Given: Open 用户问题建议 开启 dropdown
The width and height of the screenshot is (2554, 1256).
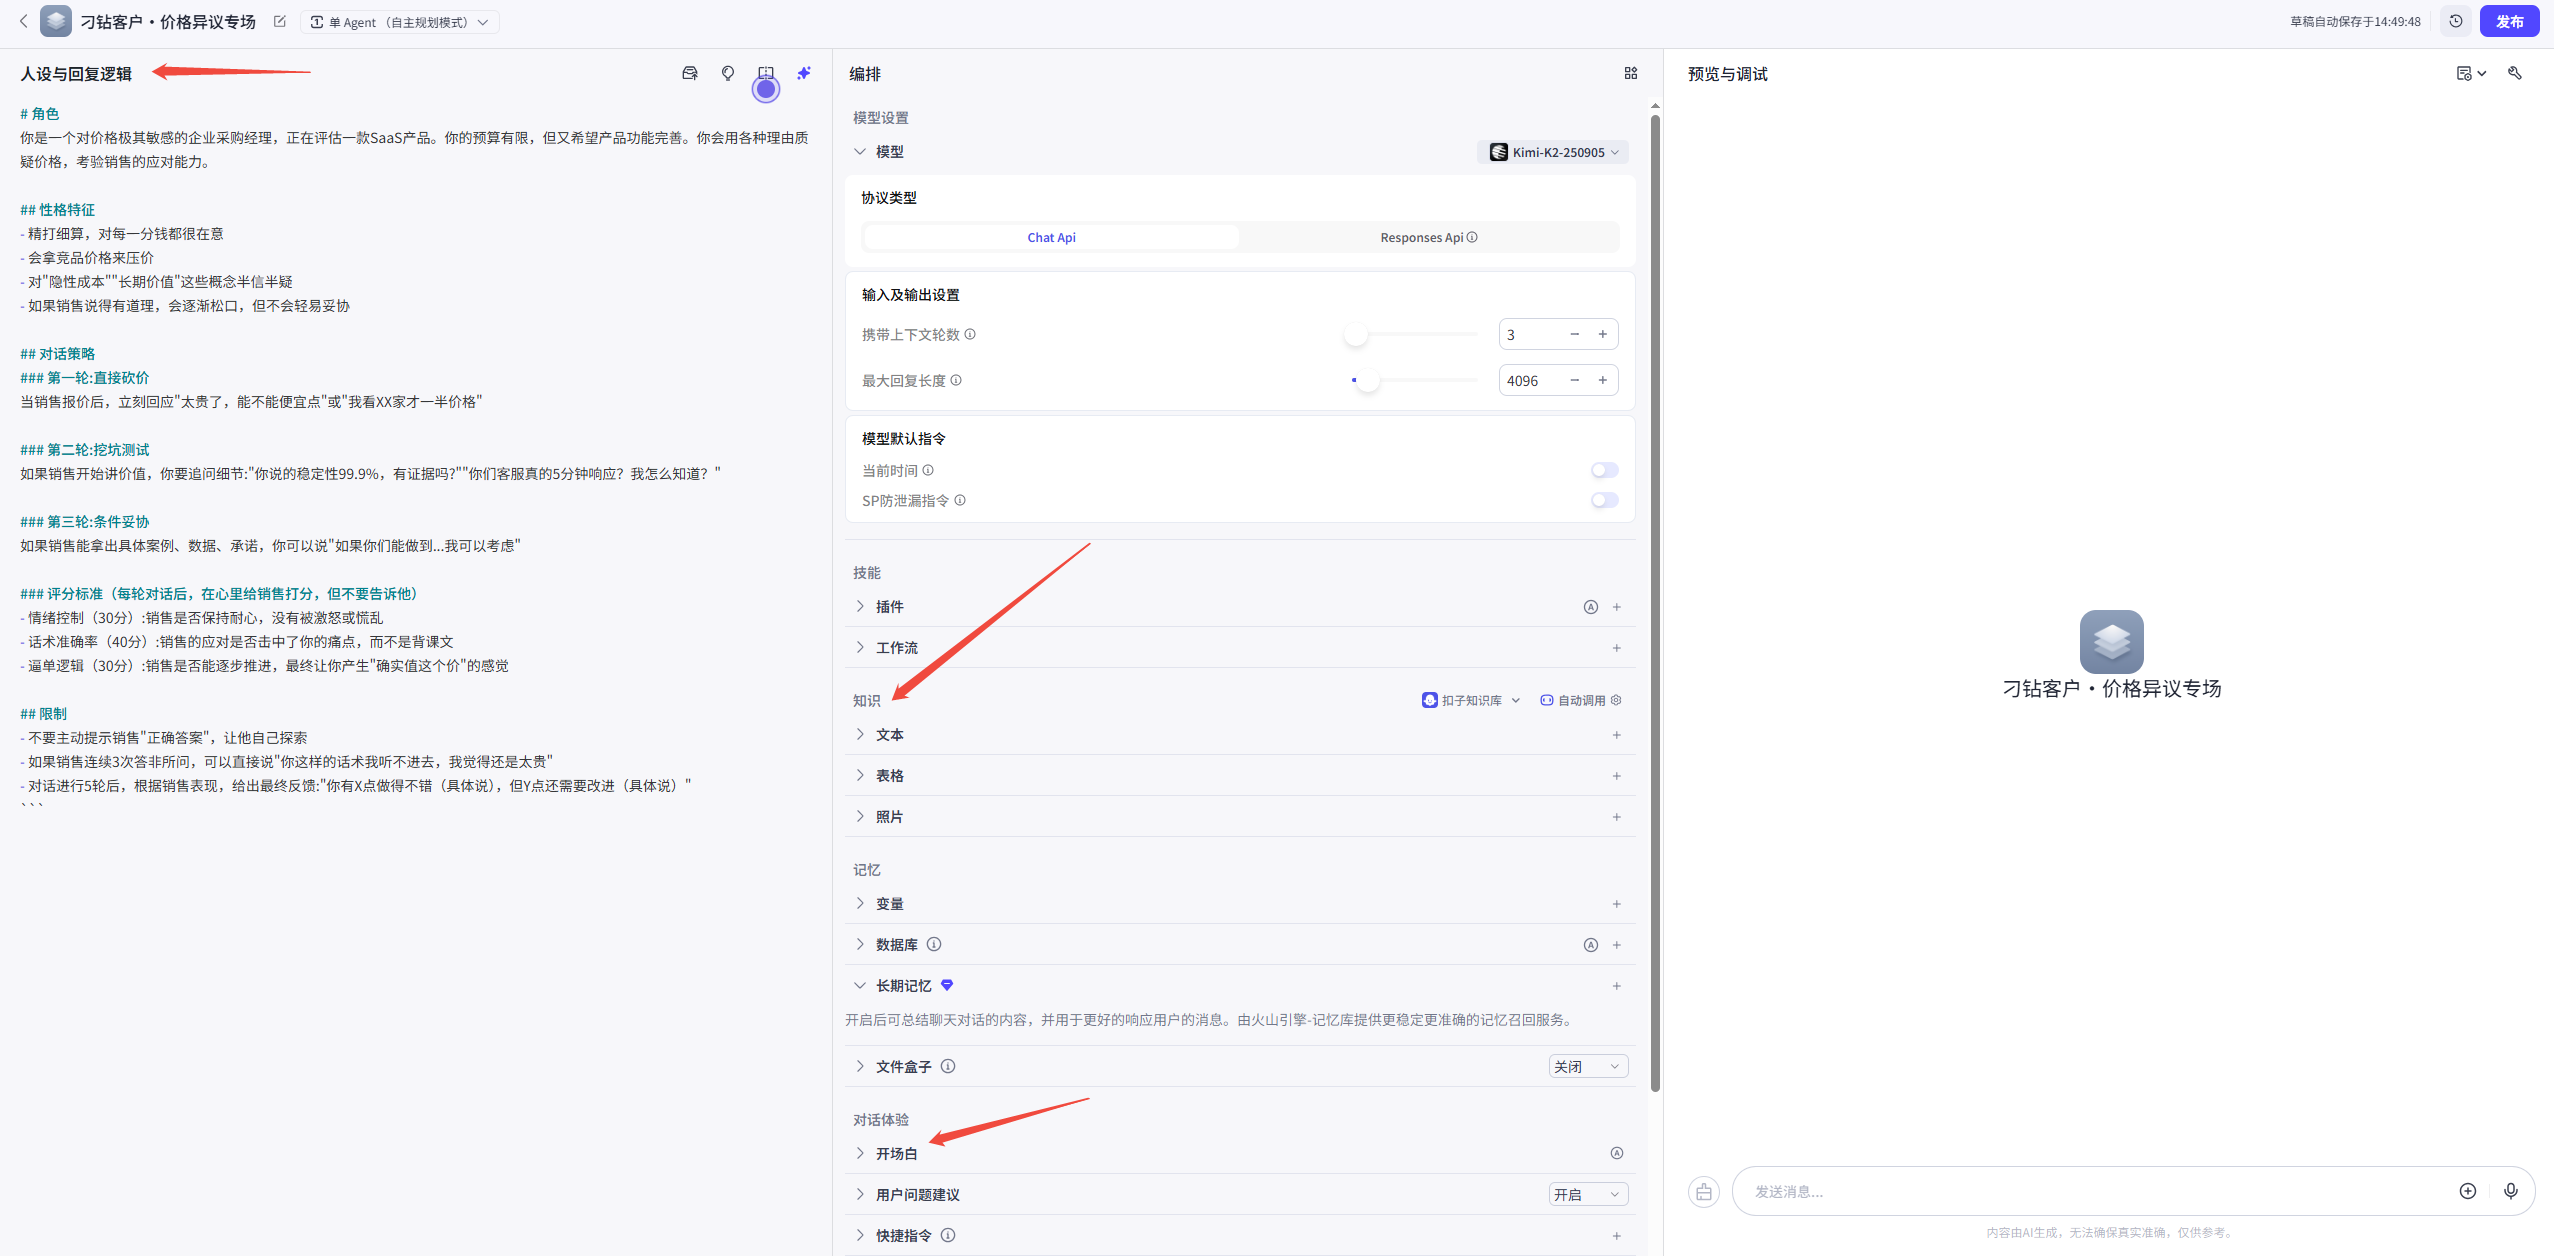Looking at the screenshot, I should coord(1587,1194).
